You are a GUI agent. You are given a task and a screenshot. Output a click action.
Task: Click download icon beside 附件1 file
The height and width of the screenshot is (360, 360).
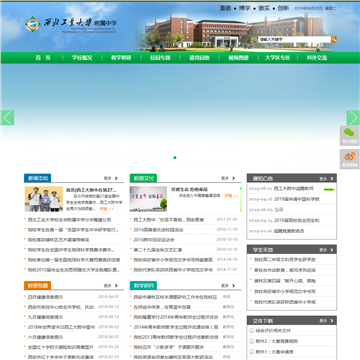tap(252, 352)
